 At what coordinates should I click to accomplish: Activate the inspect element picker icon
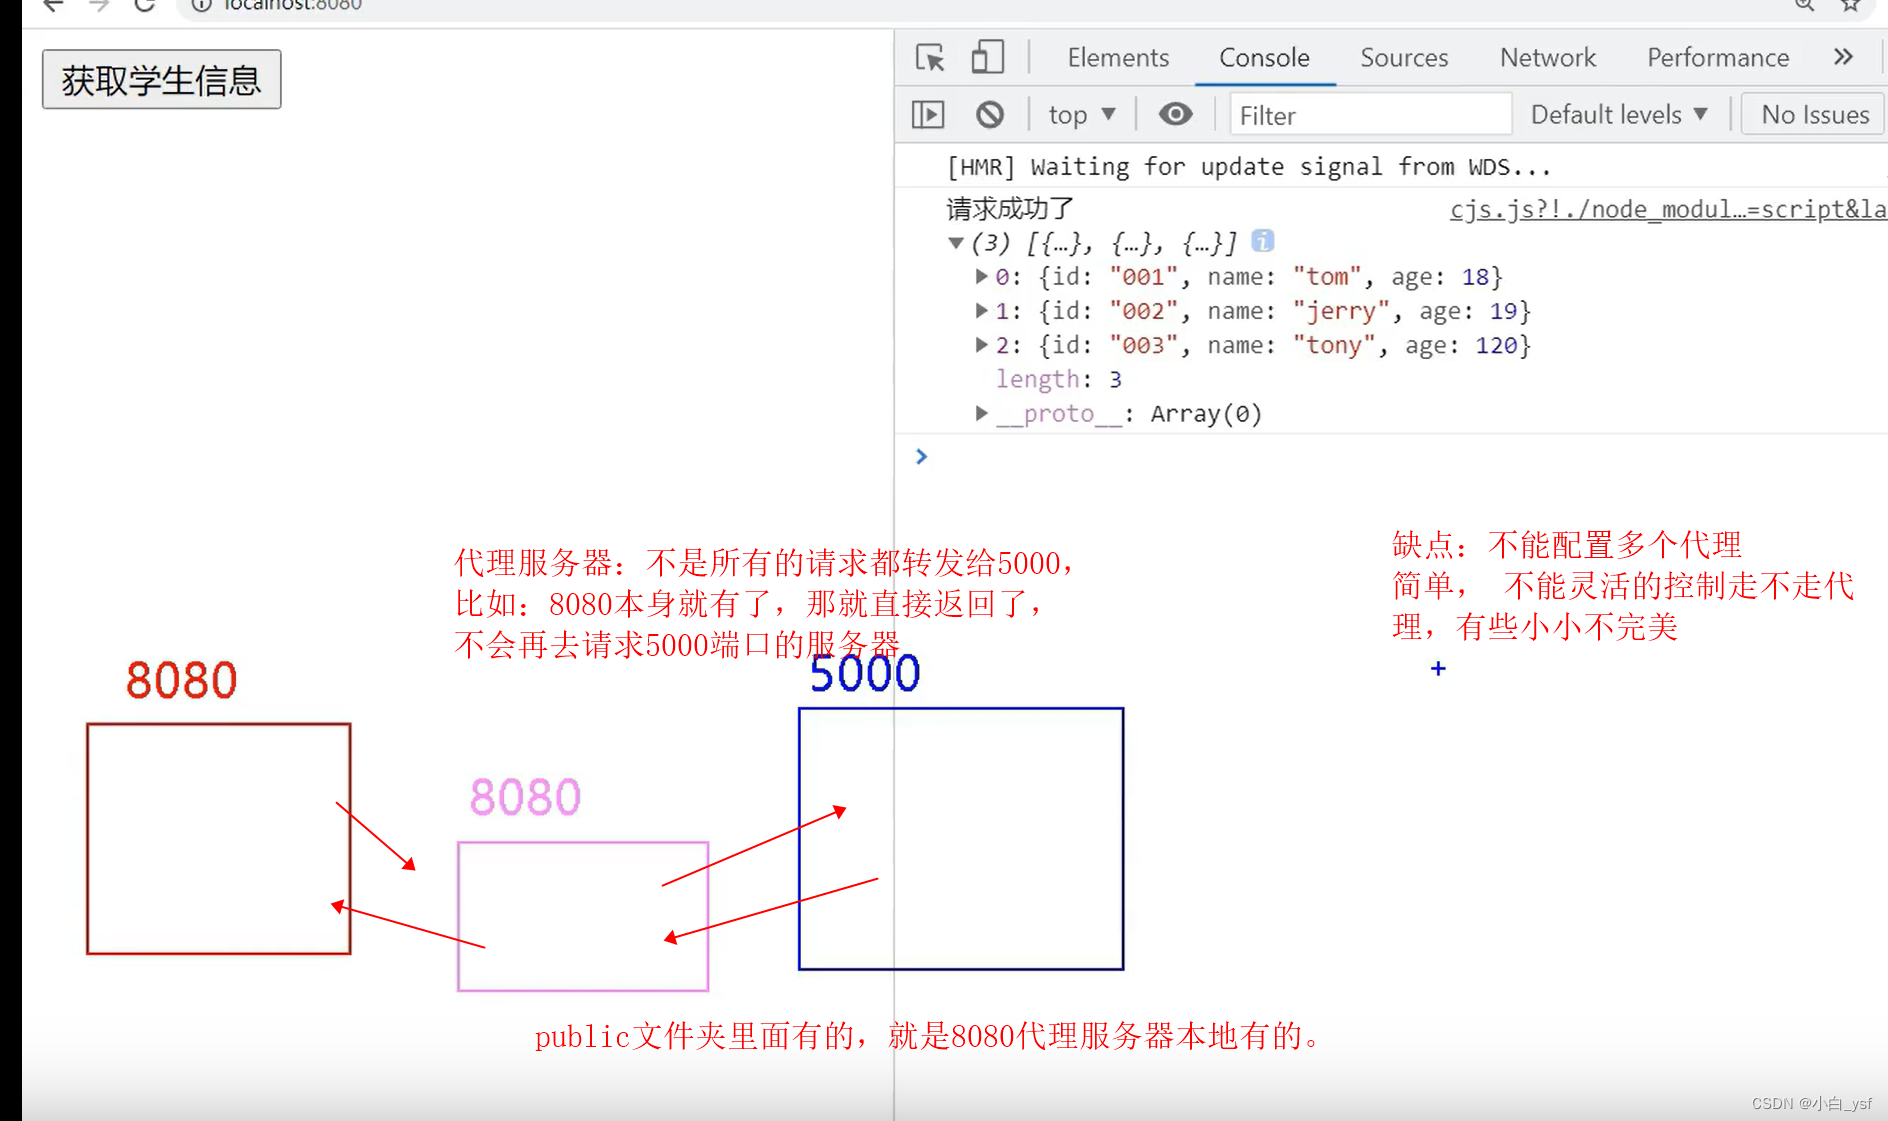930,58
